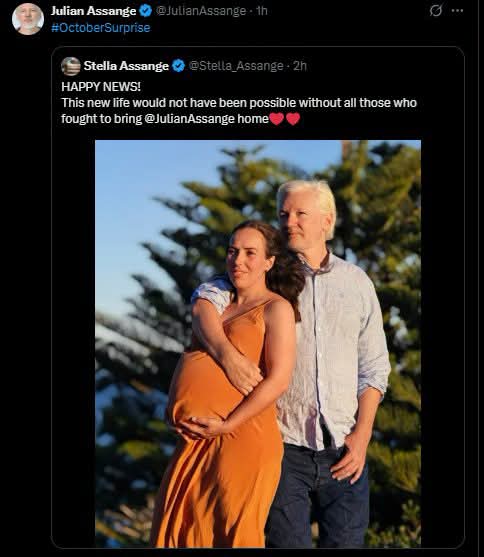
Task: Click the small Stella Assange avatar in quoted tweet
Action: coord(71,66)
